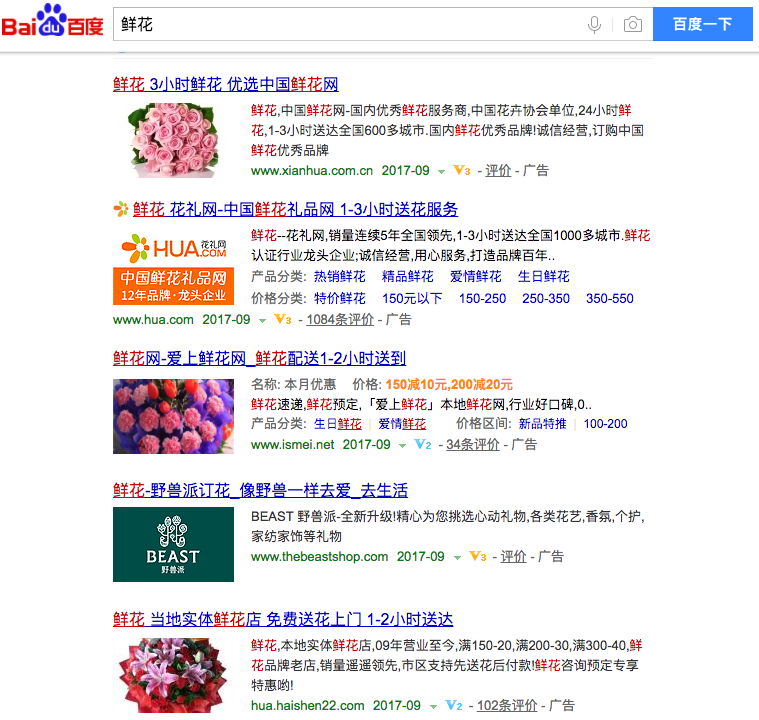Select the 150元以下 price range
Viewport: 759px width, 720px height.
tap(412, 298)
